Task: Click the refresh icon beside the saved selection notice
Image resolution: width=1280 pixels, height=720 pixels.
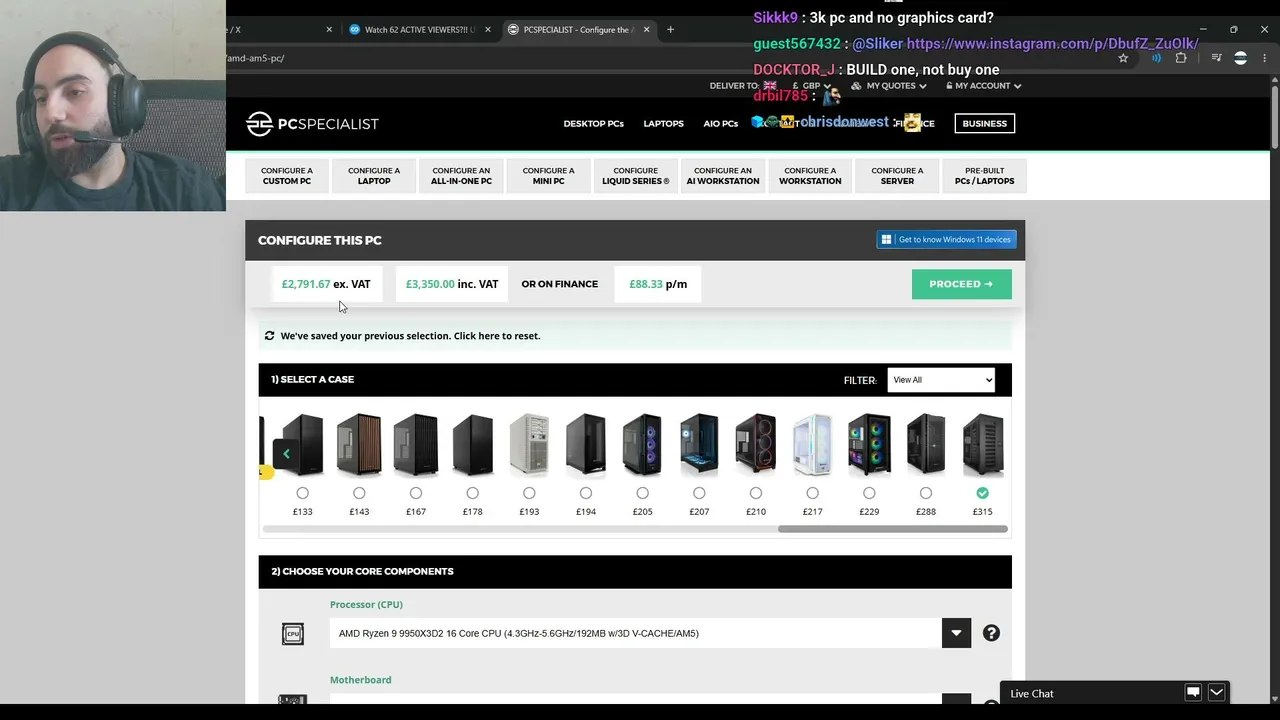Action: [269, 336]
